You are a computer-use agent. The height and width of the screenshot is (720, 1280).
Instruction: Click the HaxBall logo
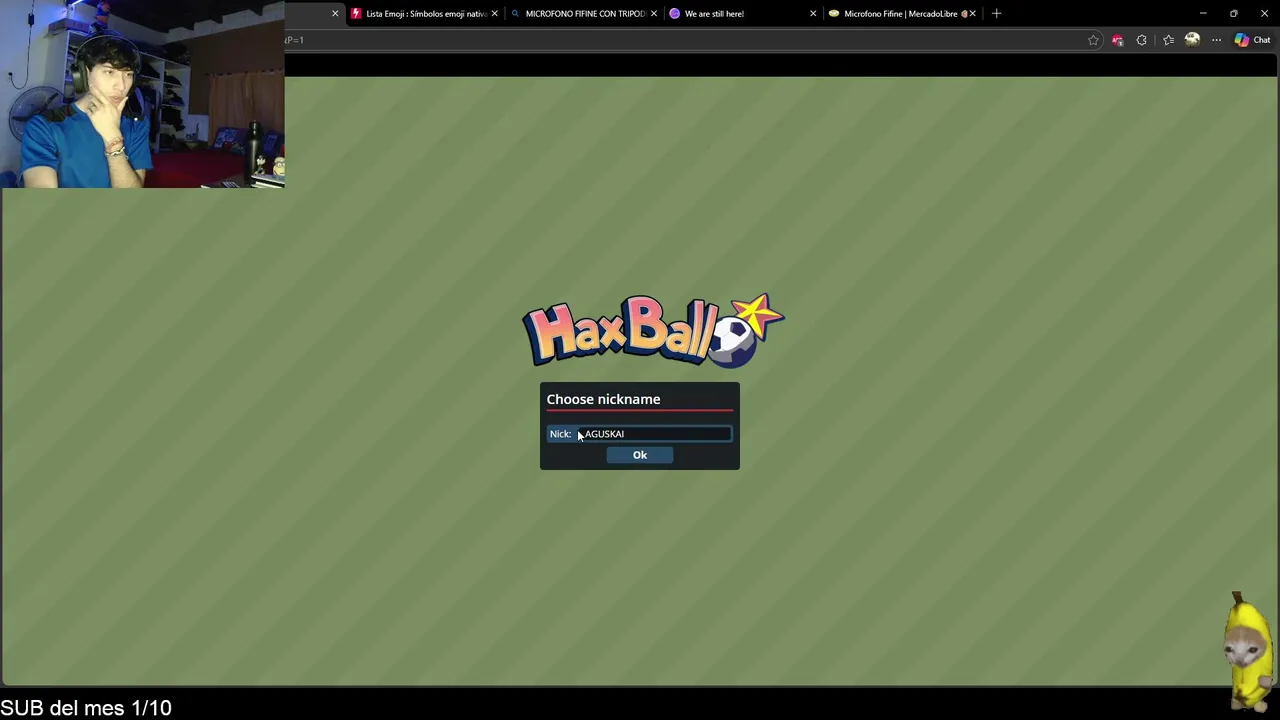652,330
